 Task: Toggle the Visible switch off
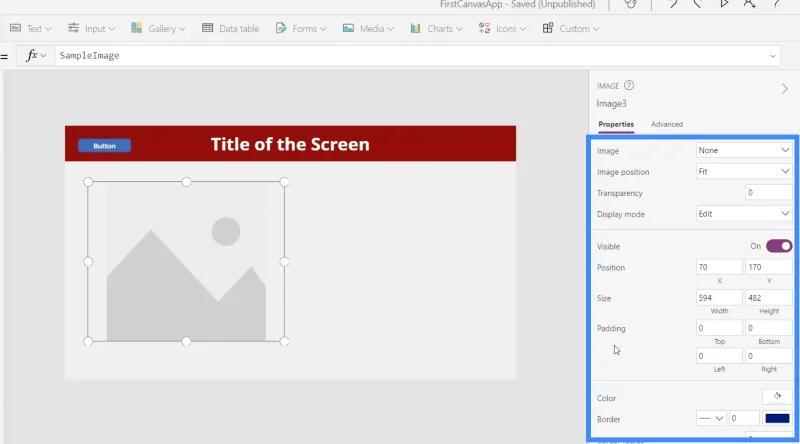click(x=779, y=246)
